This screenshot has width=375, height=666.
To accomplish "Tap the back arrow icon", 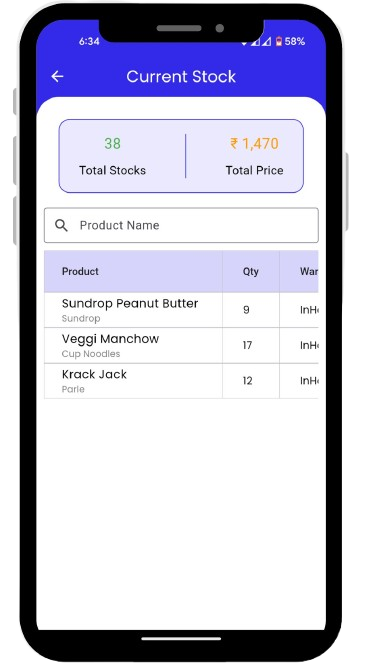I will click(x=57, y=76).
